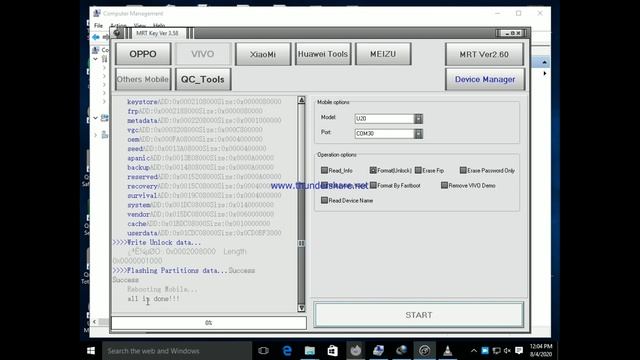Screen dimensions: 640x360
Task: Open the Action Center notifications
Action: coord(519,351)
